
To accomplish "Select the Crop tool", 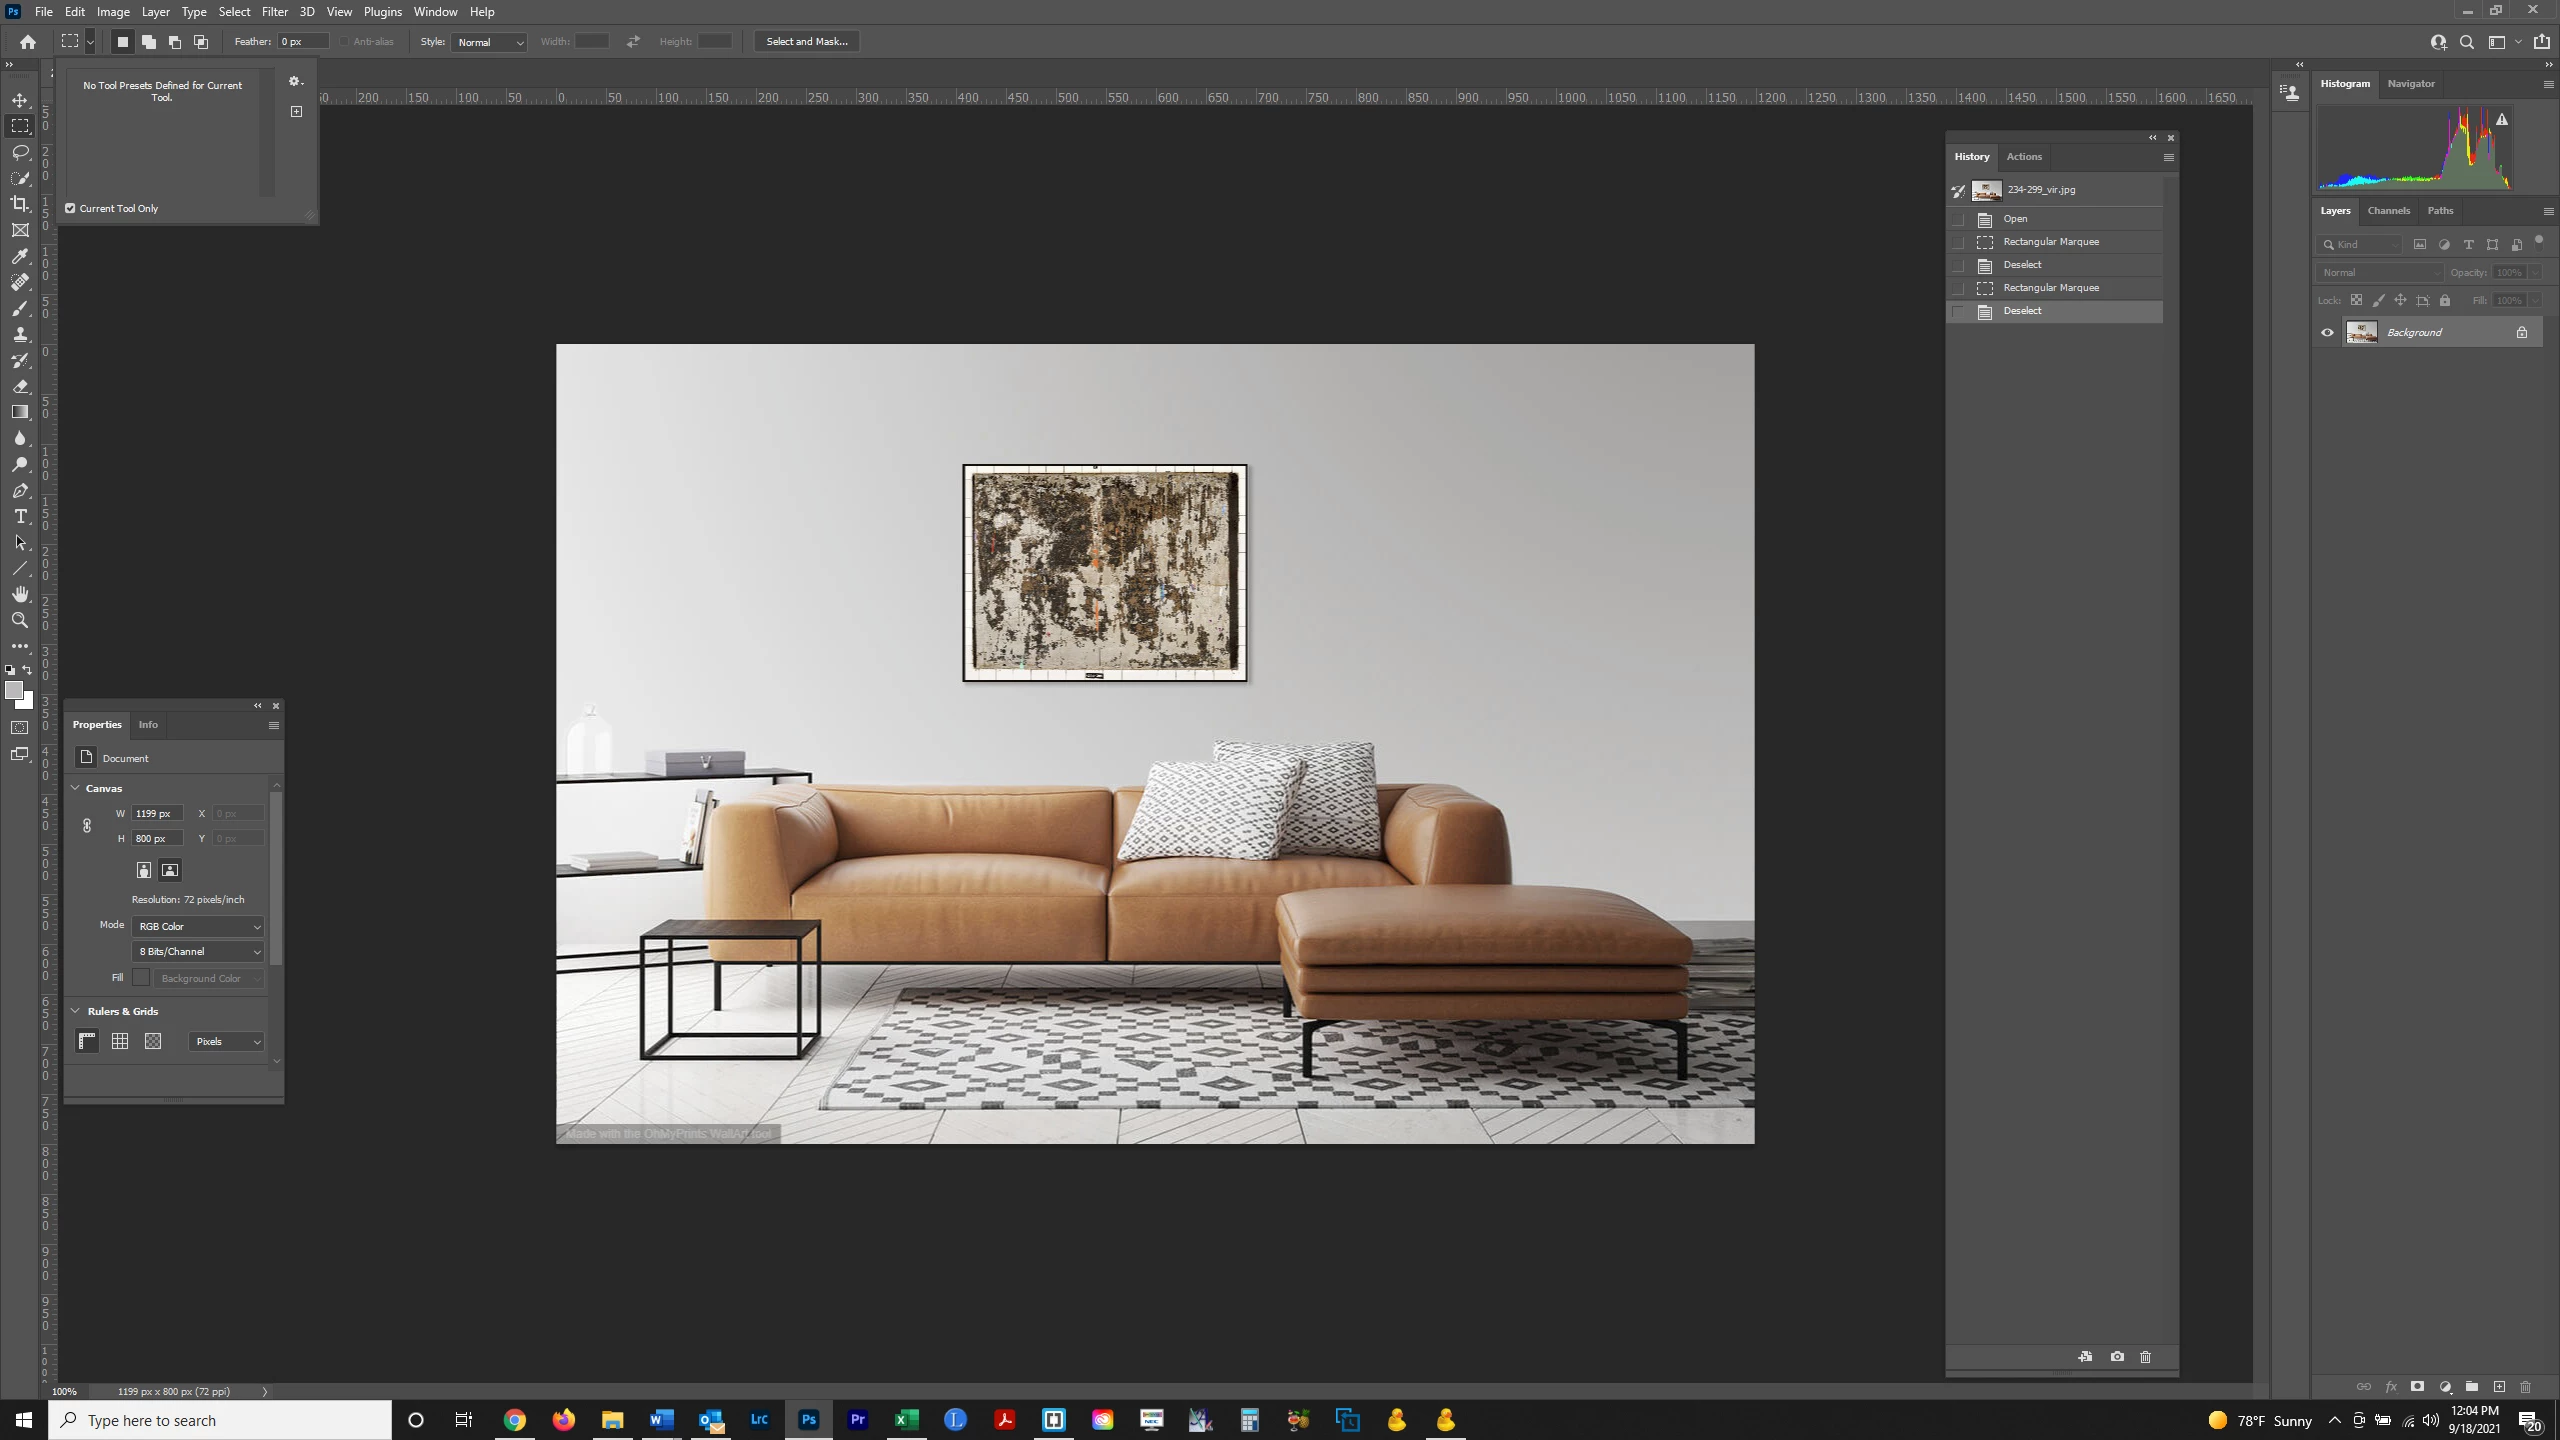I will (x=20, y=204).
